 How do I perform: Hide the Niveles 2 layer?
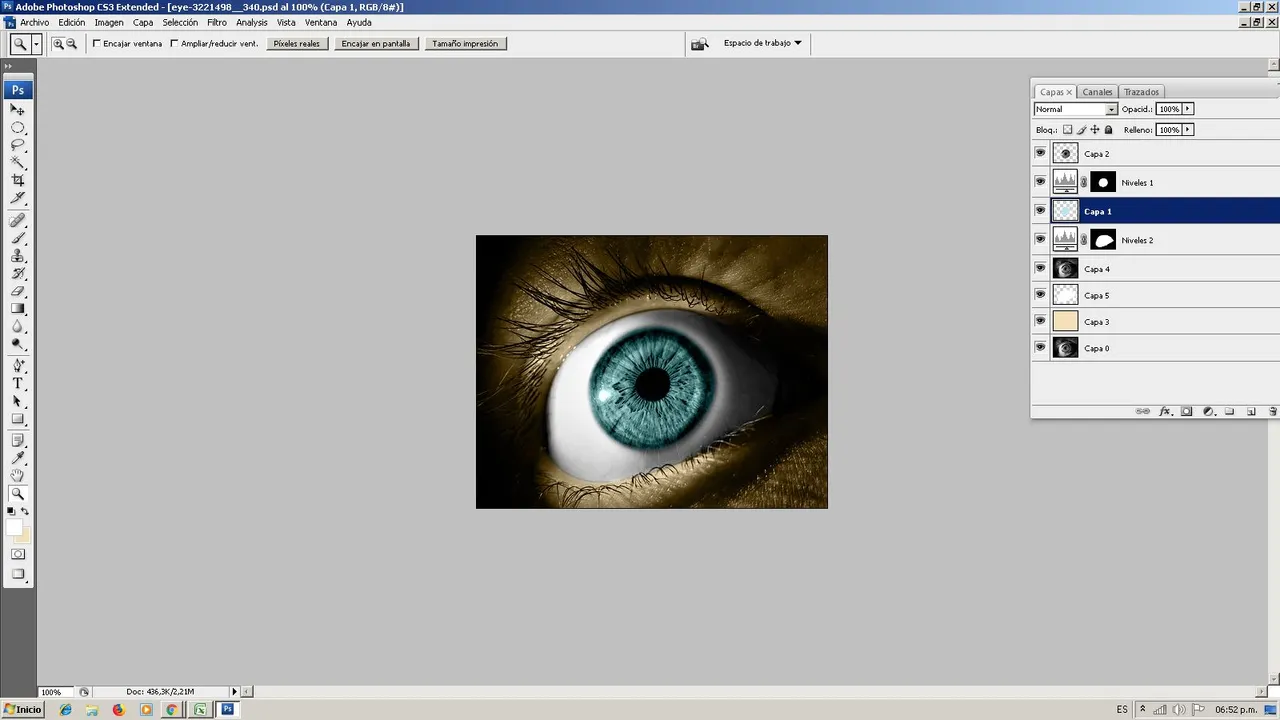pos(1040,240)
